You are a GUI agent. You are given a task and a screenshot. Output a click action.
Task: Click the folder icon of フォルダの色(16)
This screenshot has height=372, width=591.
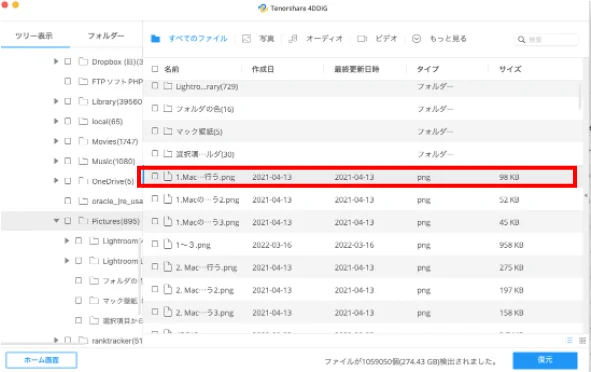click(x=168, y=109)
